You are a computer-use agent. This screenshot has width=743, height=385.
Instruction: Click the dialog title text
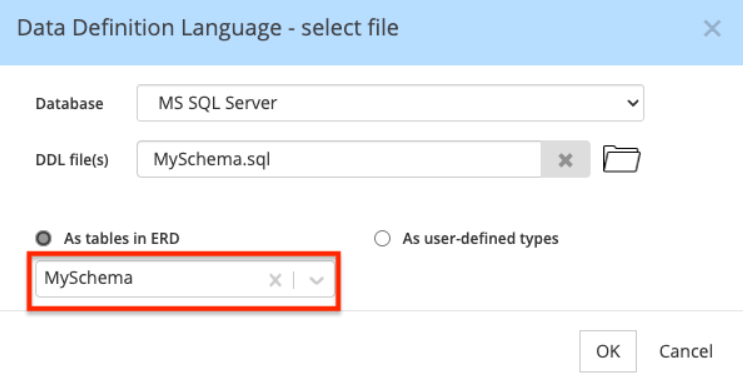coord(208,28)
